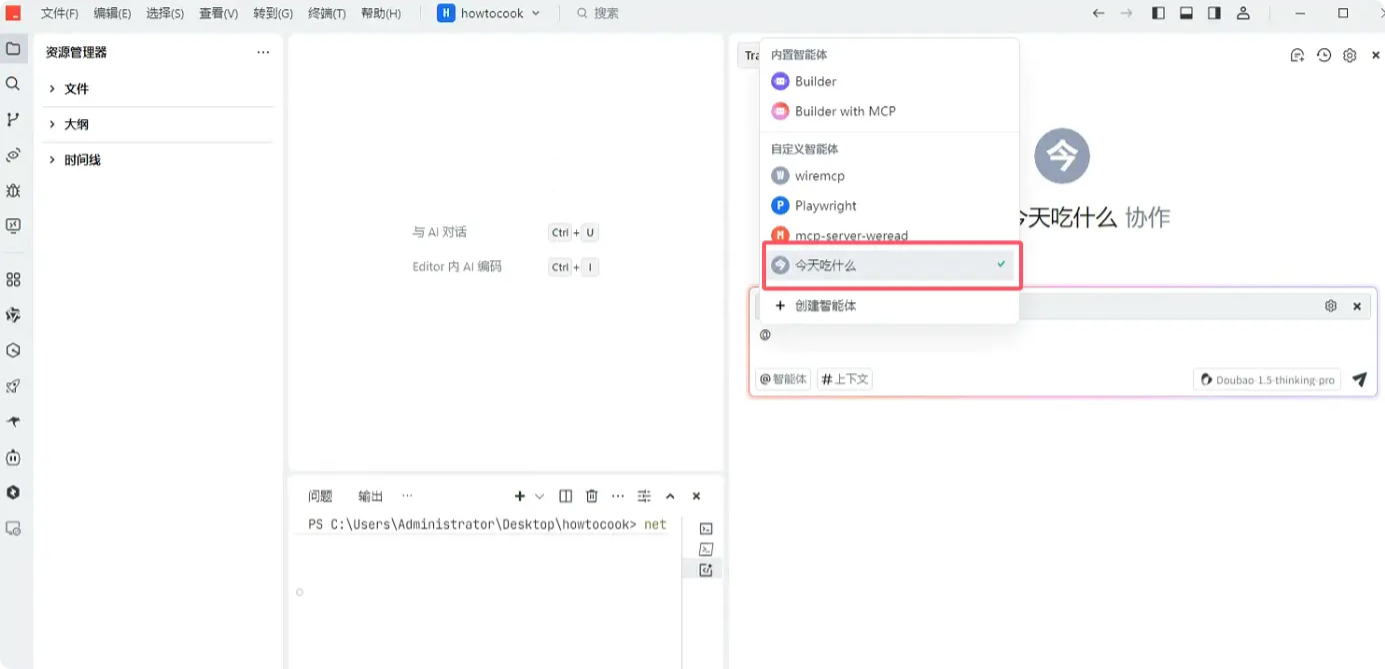Screen dimensions: 1385x669
Task: Open the 文件(F) menu
Action: 59,13
